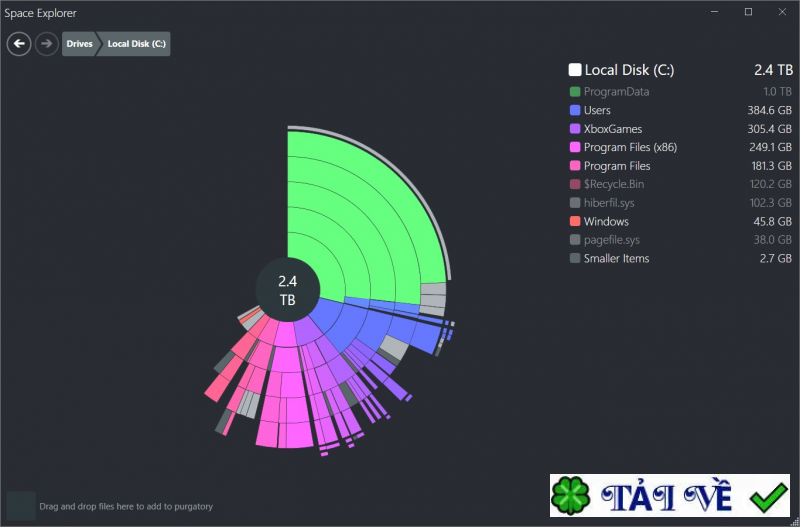The width and height of the screenshot is (800, 527).
Task: Go to the Drives breadcrumb
Action: point(80,44)
